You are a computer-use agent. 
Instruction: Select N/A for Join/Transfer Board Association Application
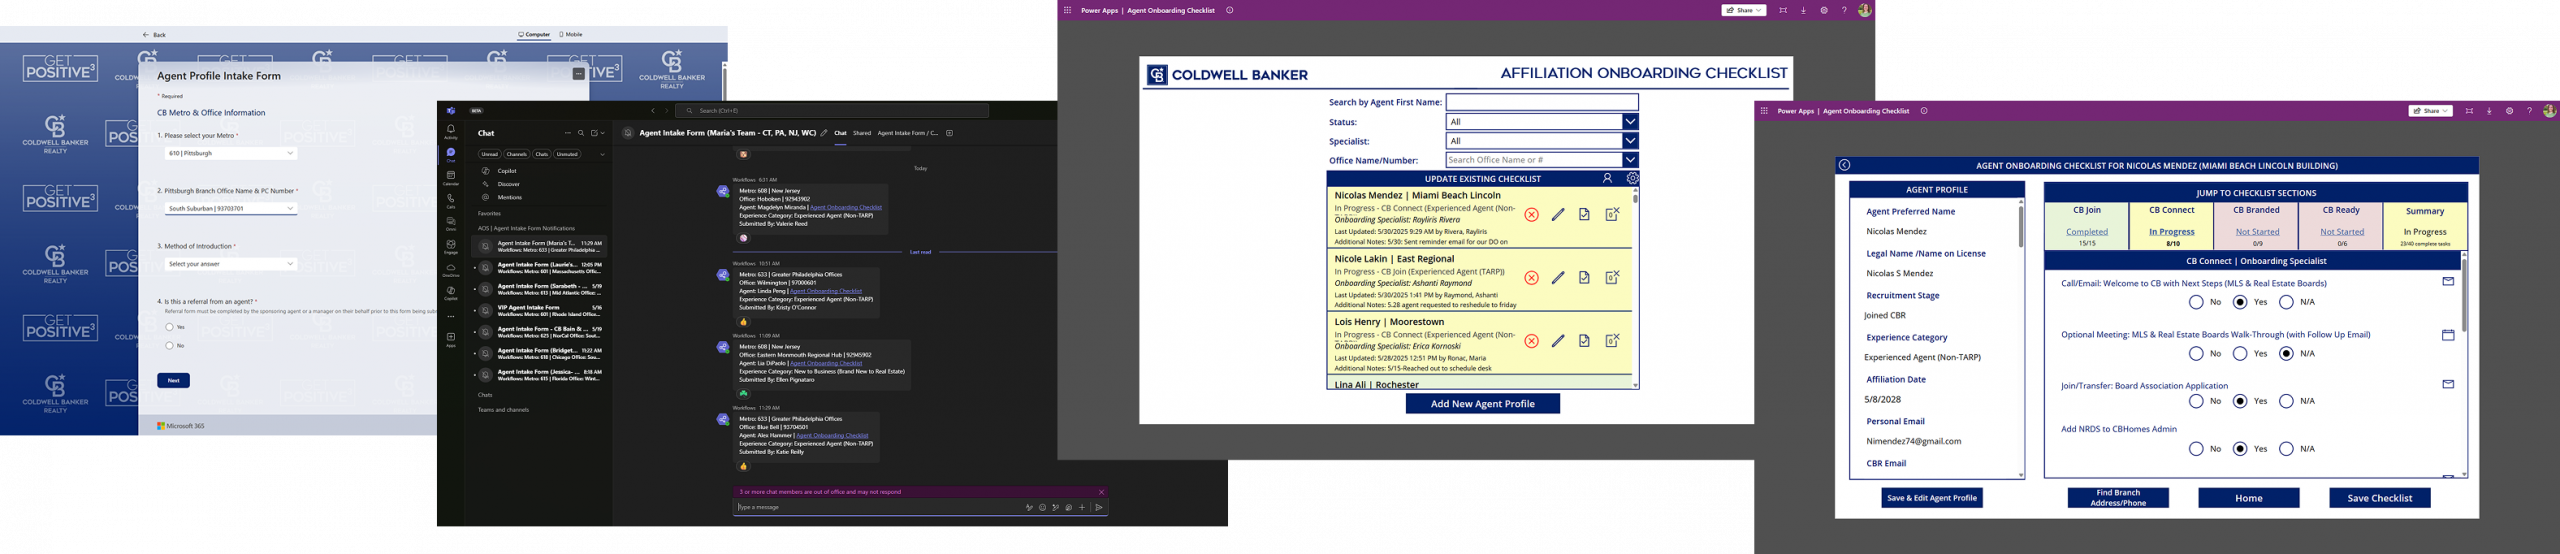(2286, 401)
